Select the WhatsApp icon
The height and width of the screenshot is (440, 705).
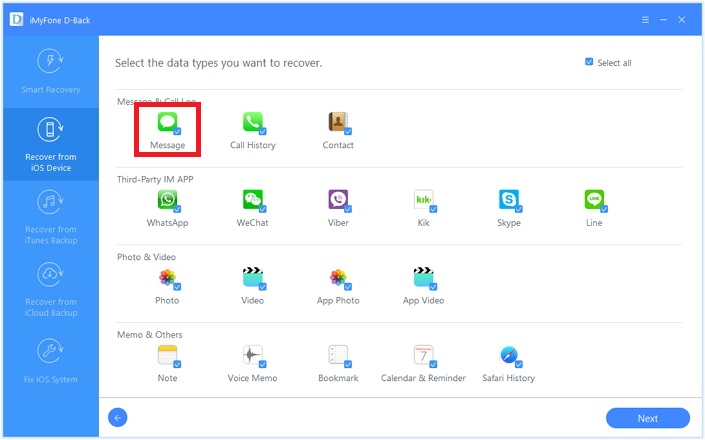click(167, 200)
